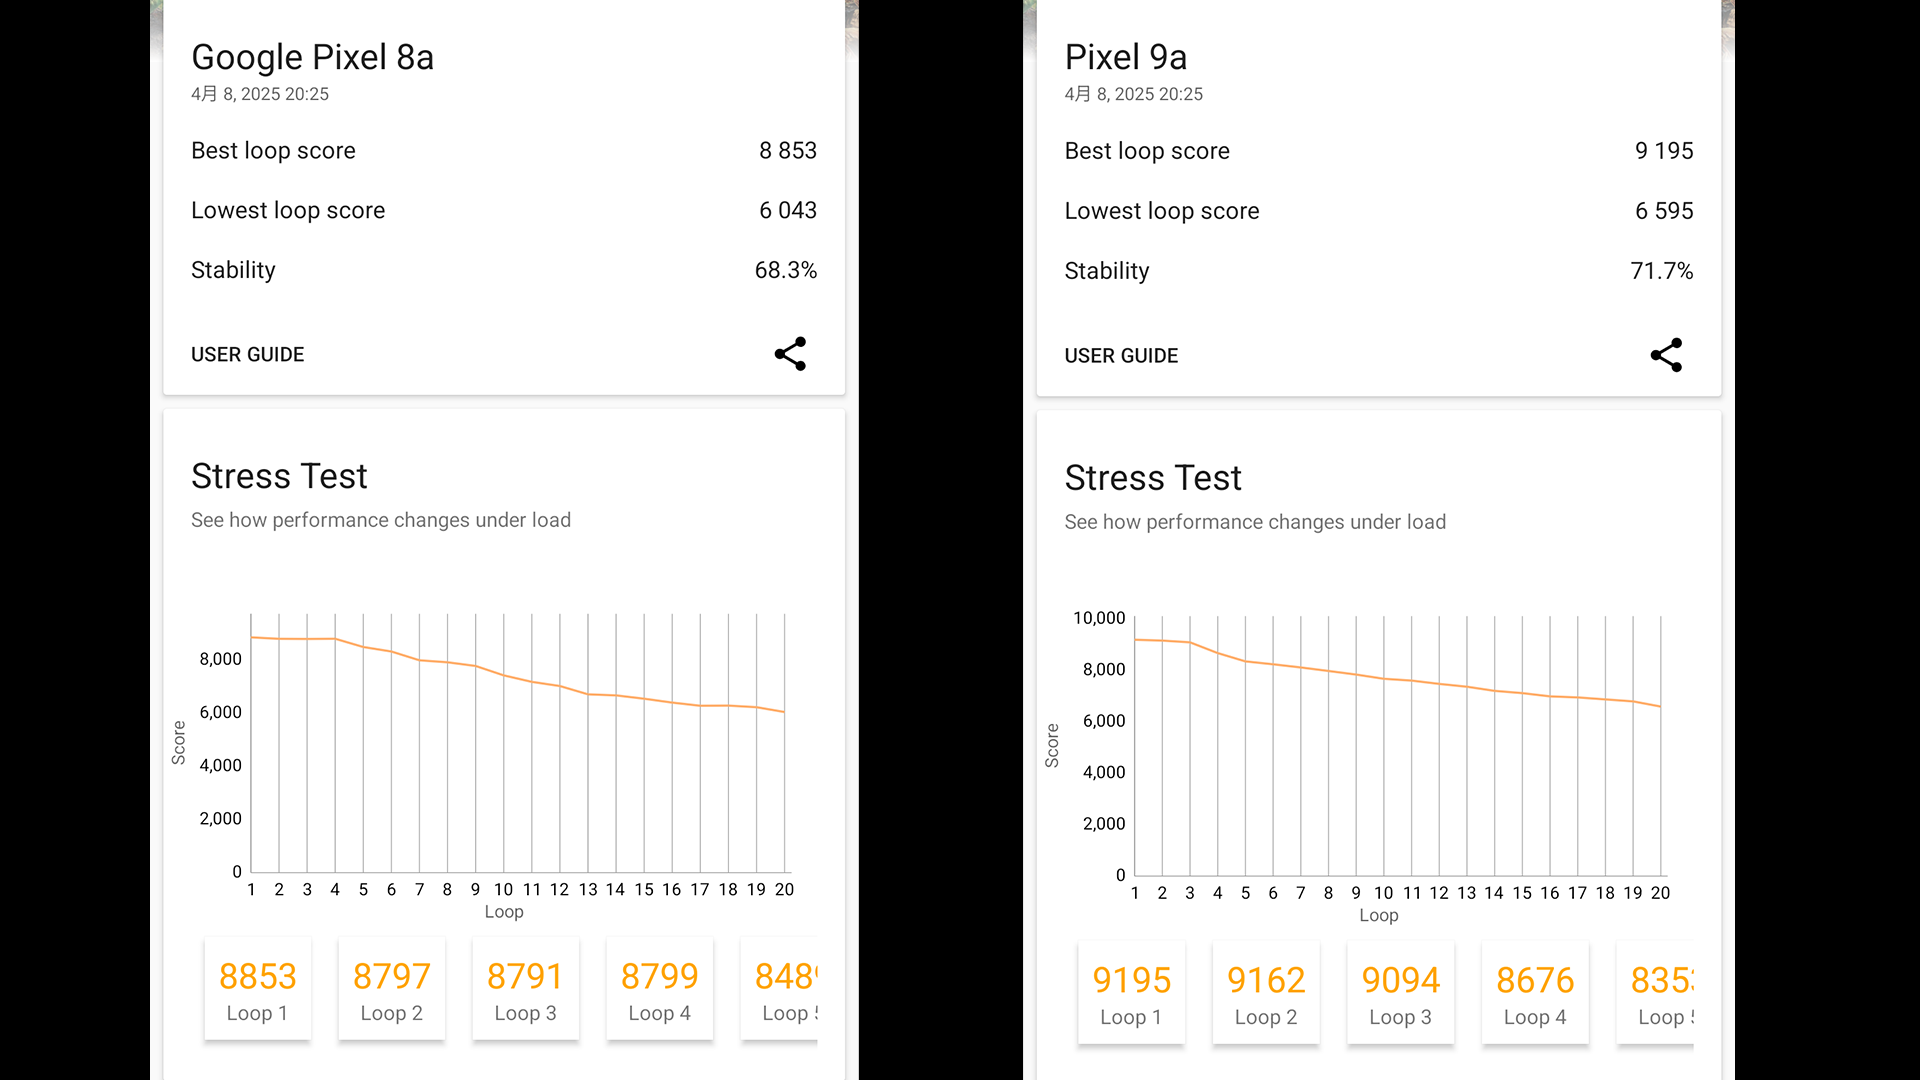Select Loop 3 score 8791 tile
This screenshot has height=1080, width=1920.
point(525,990)
